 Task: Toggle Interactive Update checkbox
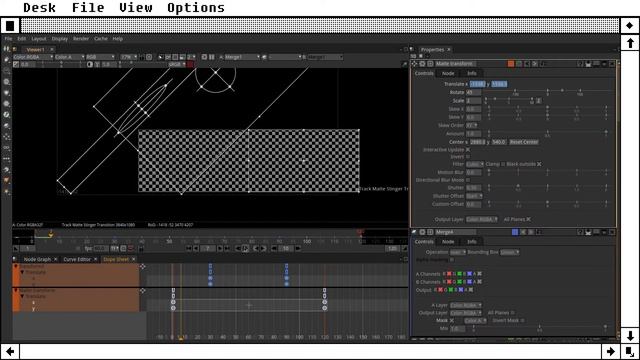(468, 150)
